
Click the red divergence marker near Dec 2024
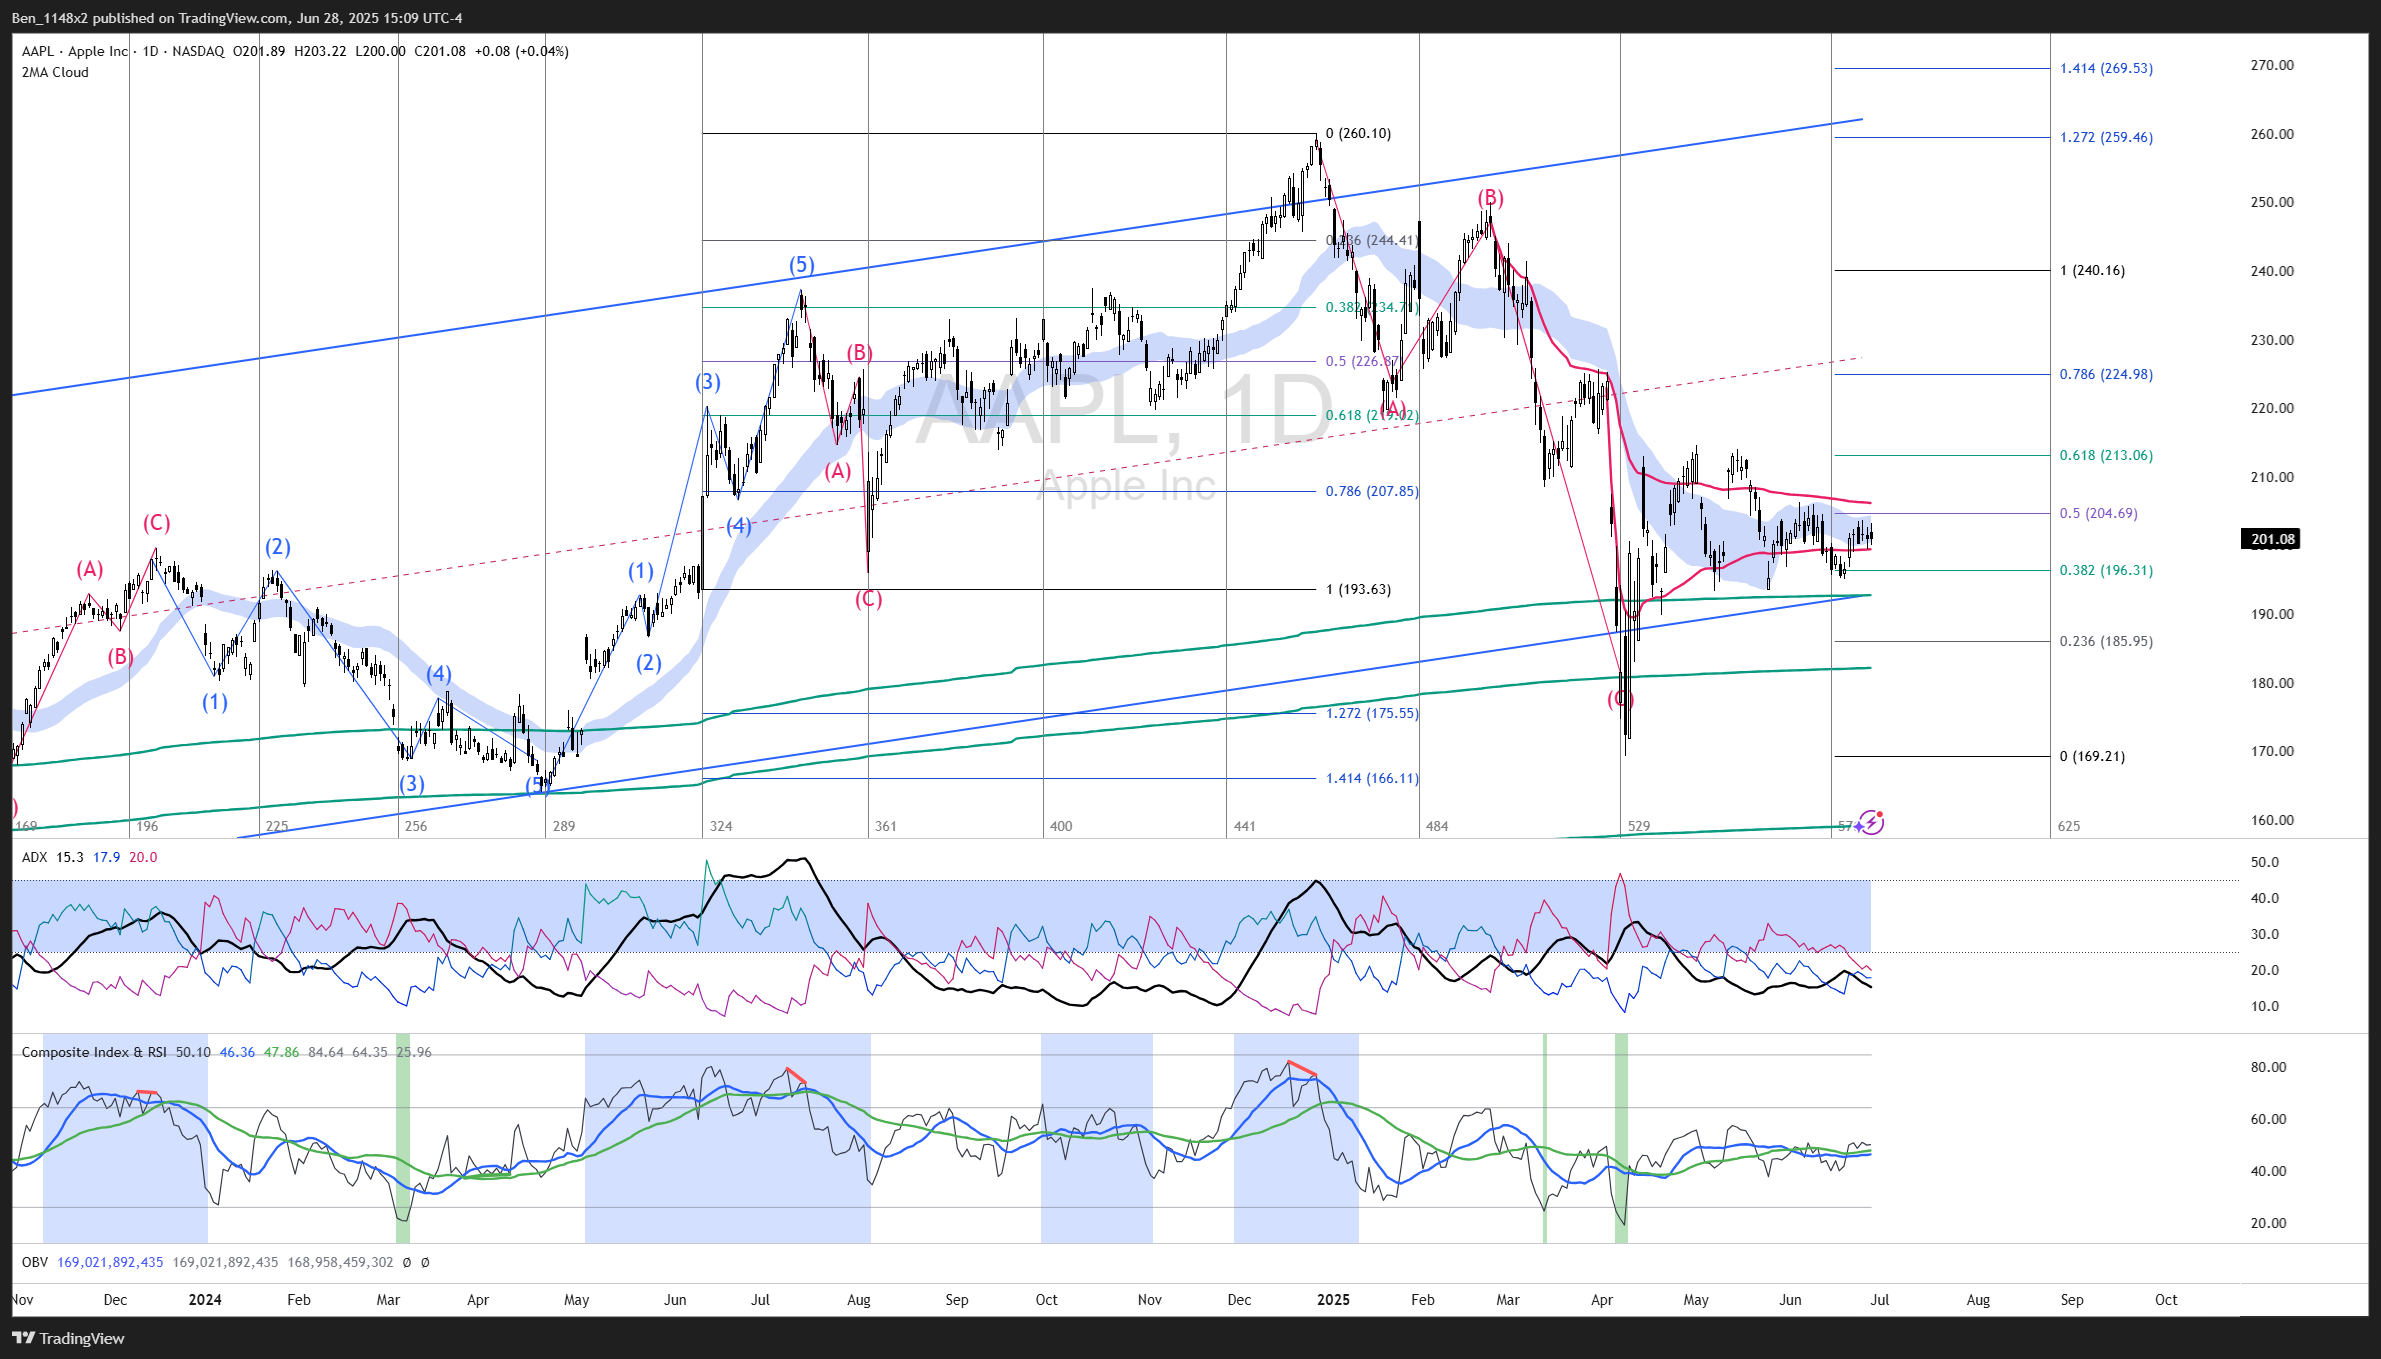pyautogui.click(x=1302, y=1067)
